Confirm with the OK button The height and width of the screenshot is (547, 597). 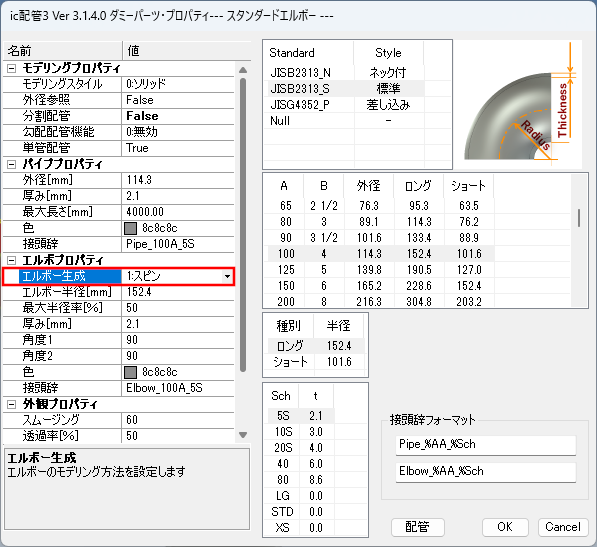coord(505,527)
